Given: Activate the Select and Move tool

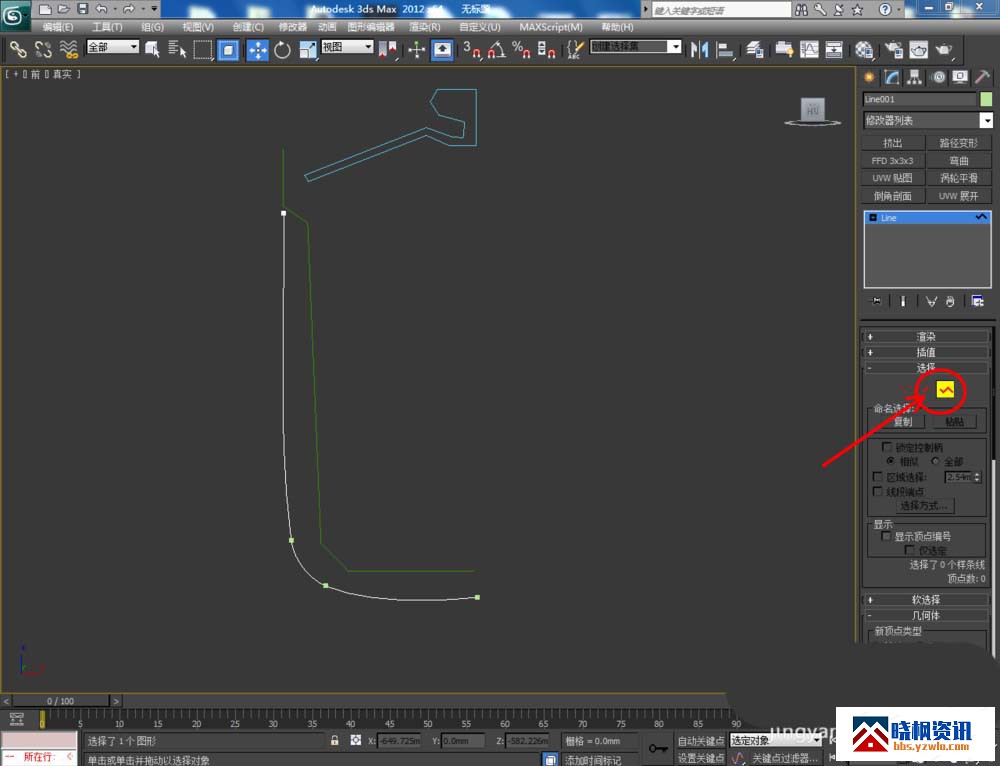Looking at the screenshot, I should 258,50.
